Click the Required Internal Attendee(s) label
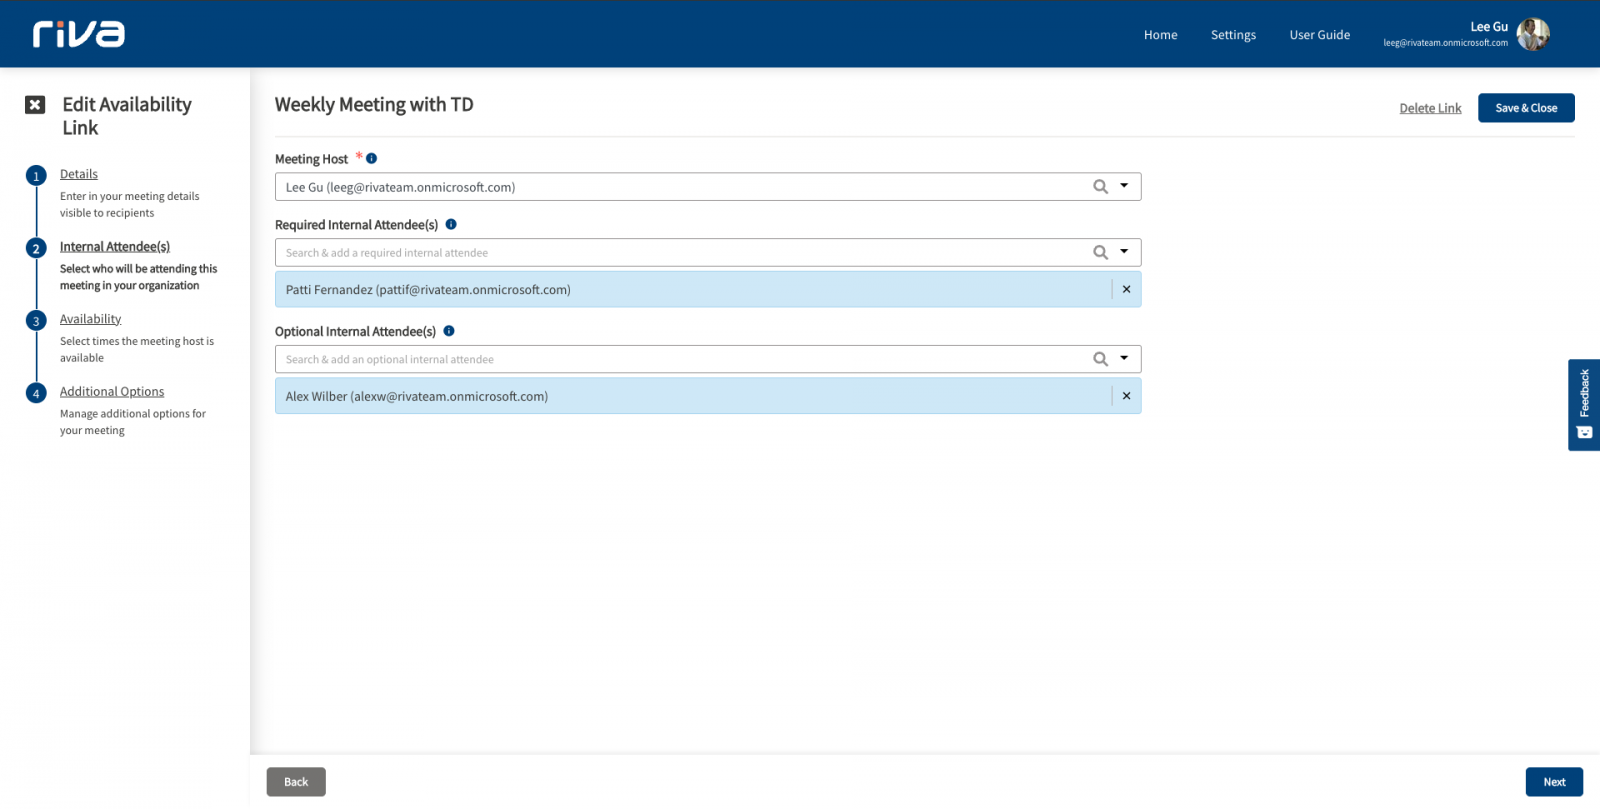The width and height of the screenshot is (1600, 809). tap(356, 225)
